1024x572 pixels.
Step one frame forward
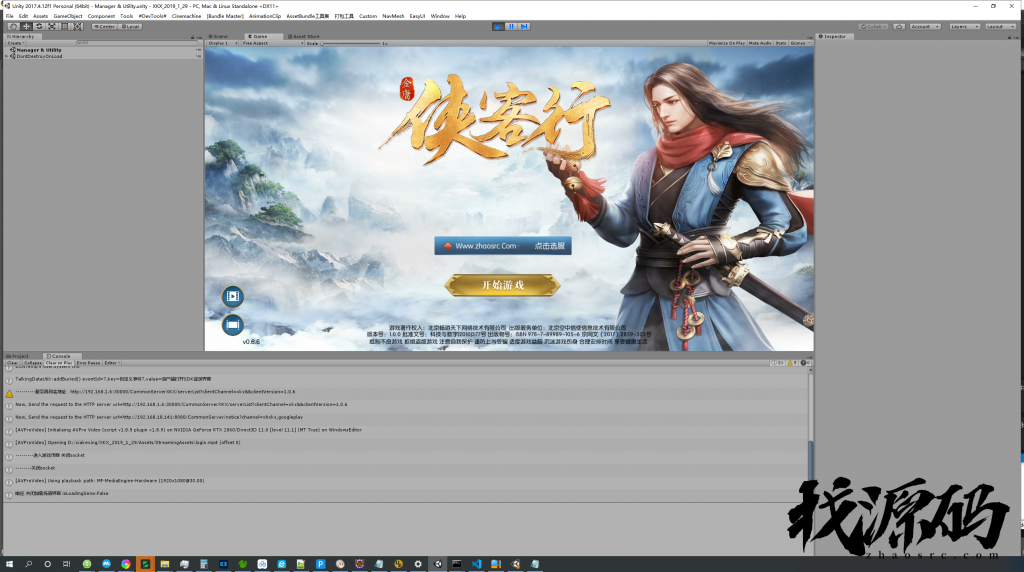tap(524, 26)
